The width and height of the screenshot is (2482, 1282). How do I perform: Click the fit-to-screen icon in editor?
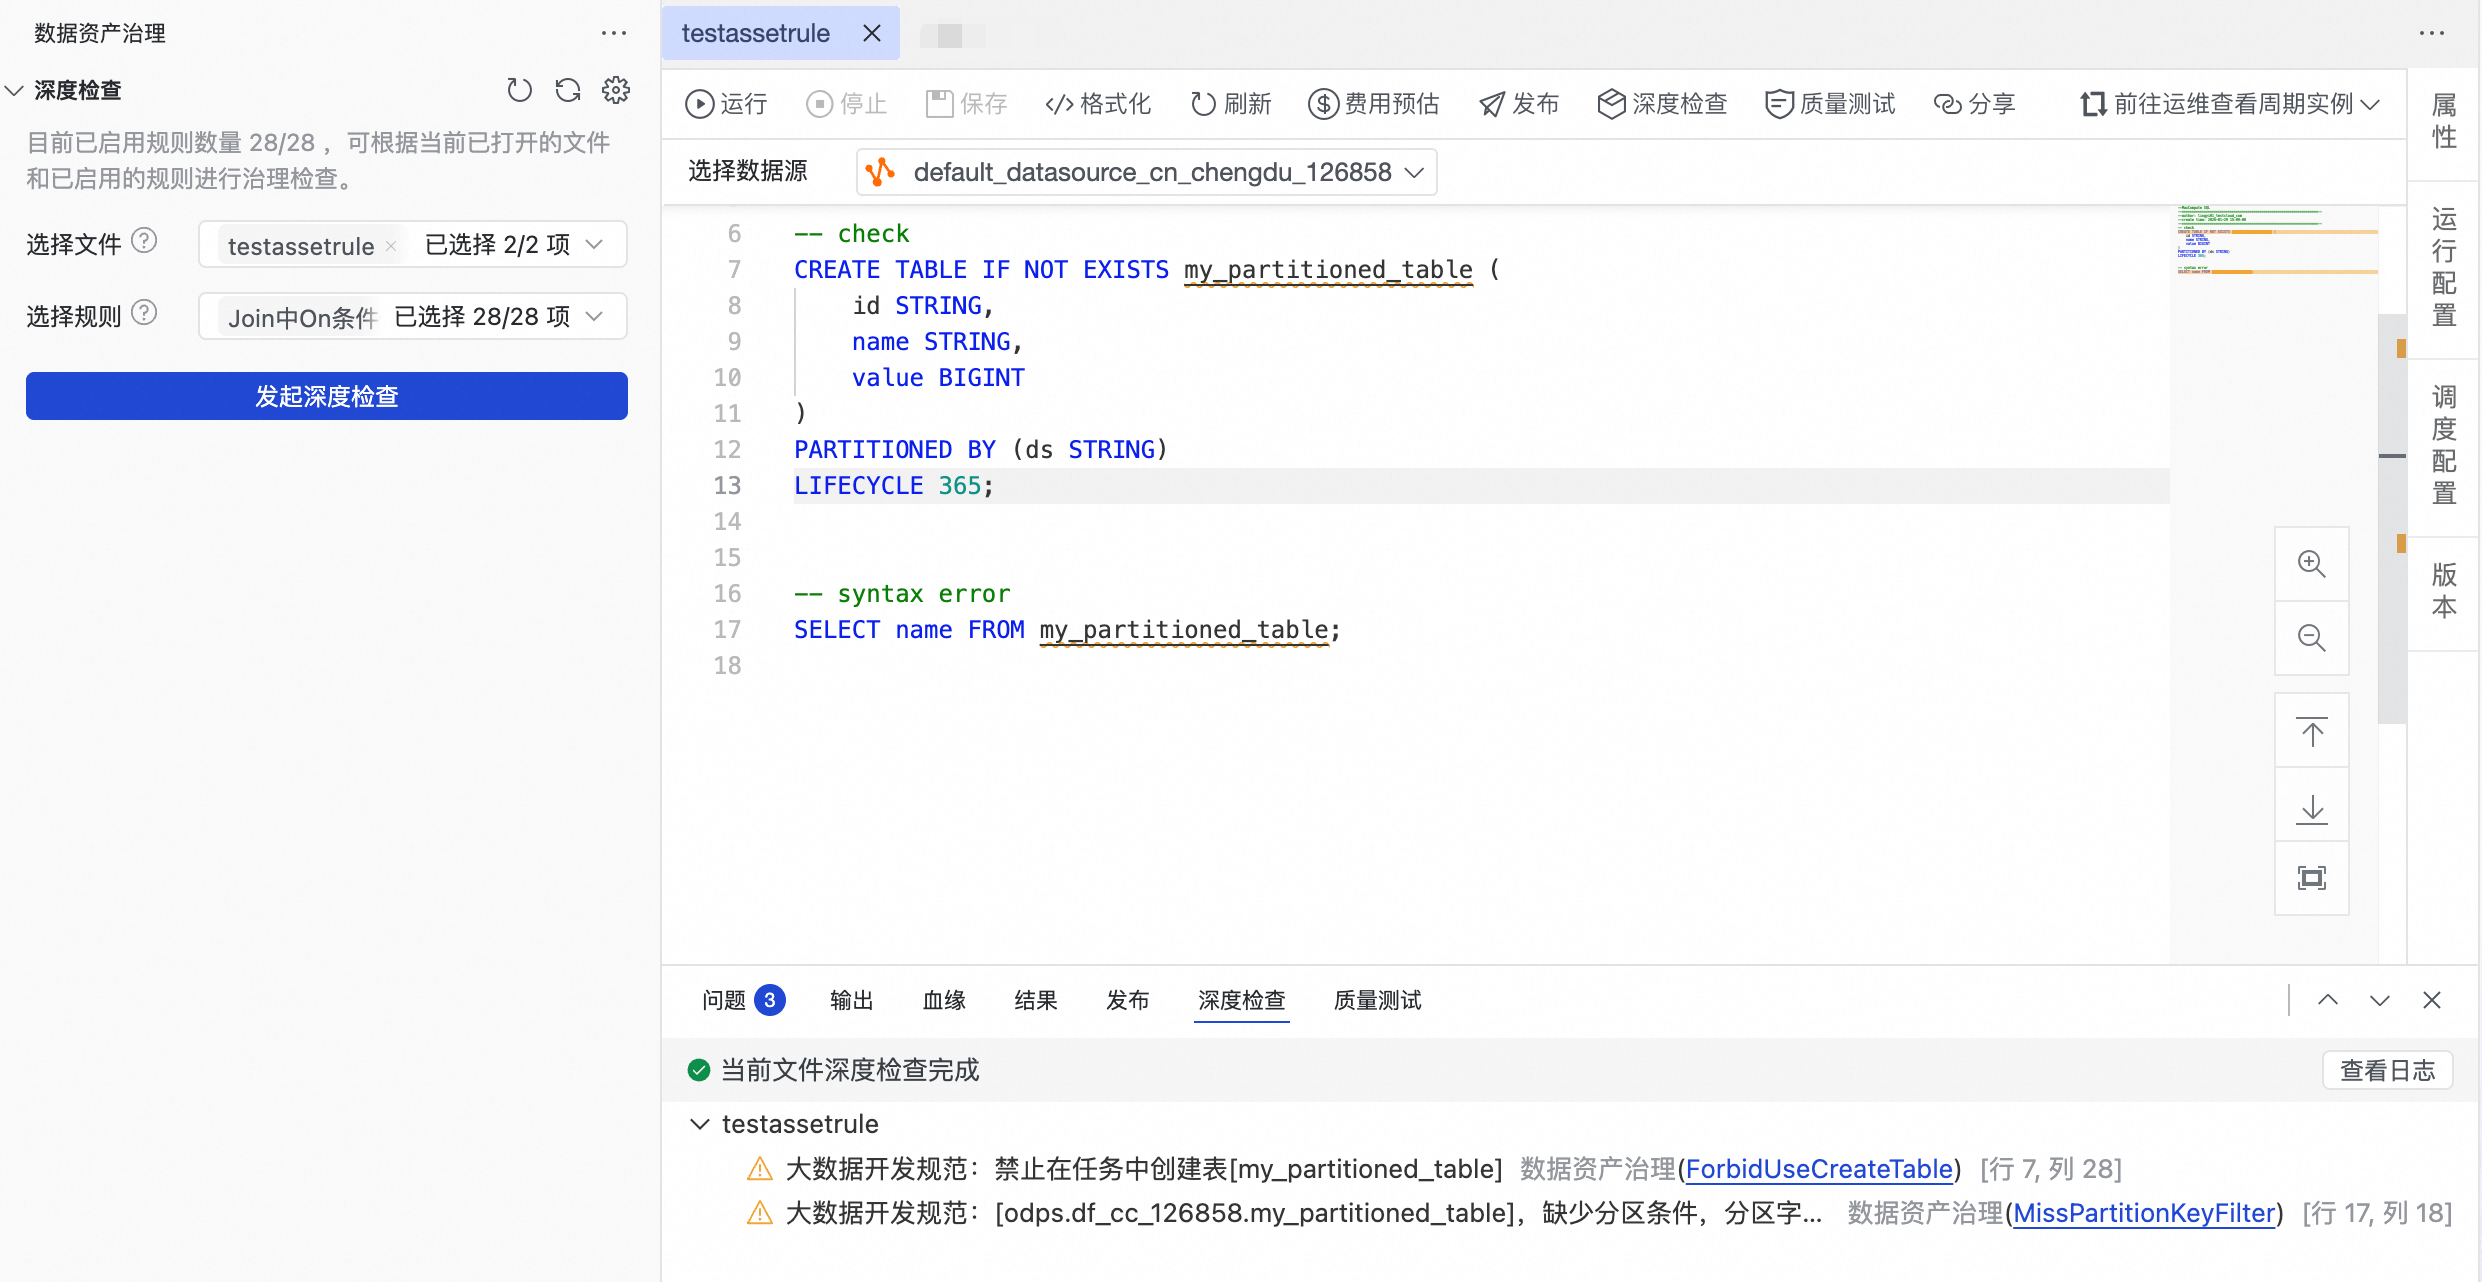click(x=2311, y=878)
